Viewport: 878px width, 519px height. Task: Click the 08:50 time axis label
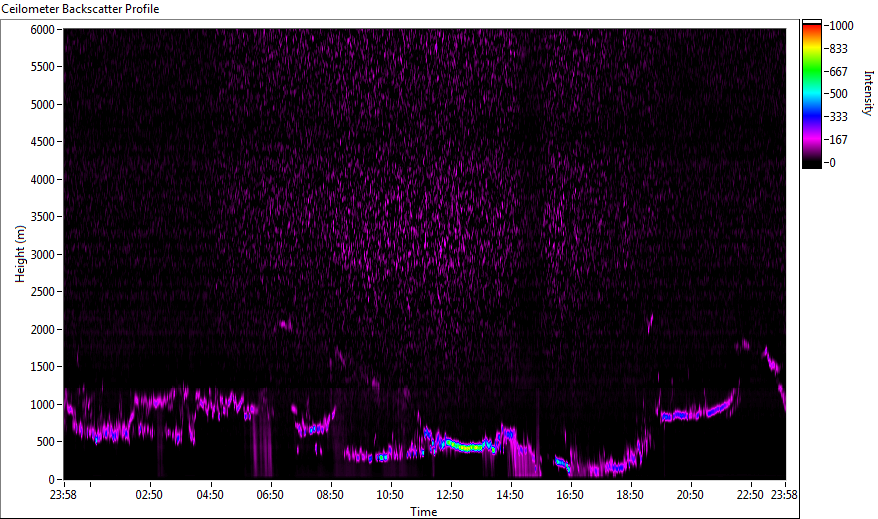pos(330,495)
